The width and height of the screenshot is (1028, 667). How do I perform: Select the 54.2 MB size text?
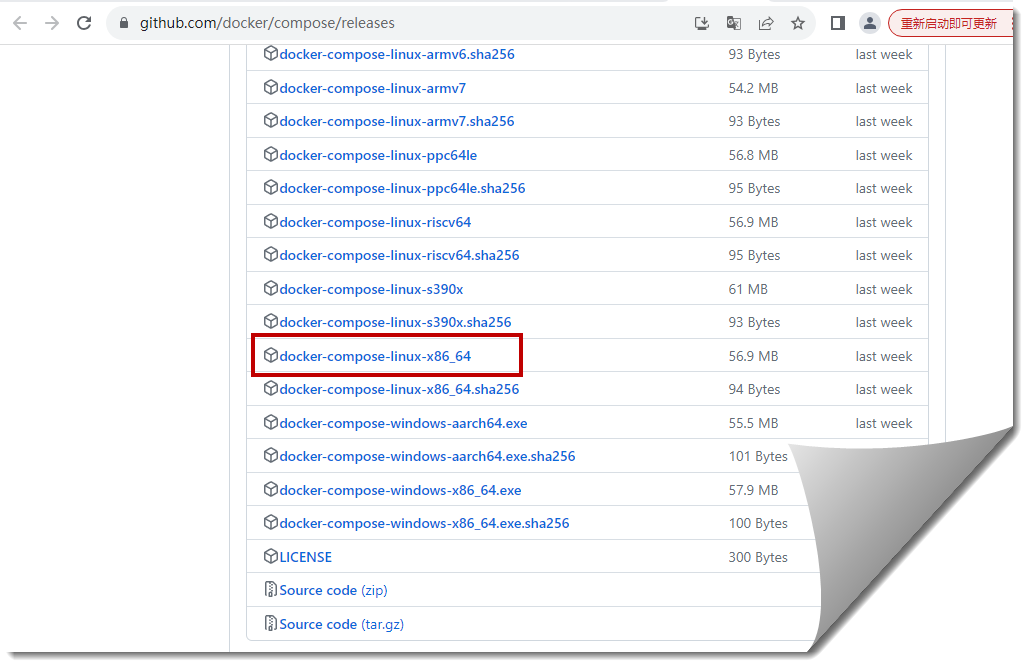[x=753, y=89]
